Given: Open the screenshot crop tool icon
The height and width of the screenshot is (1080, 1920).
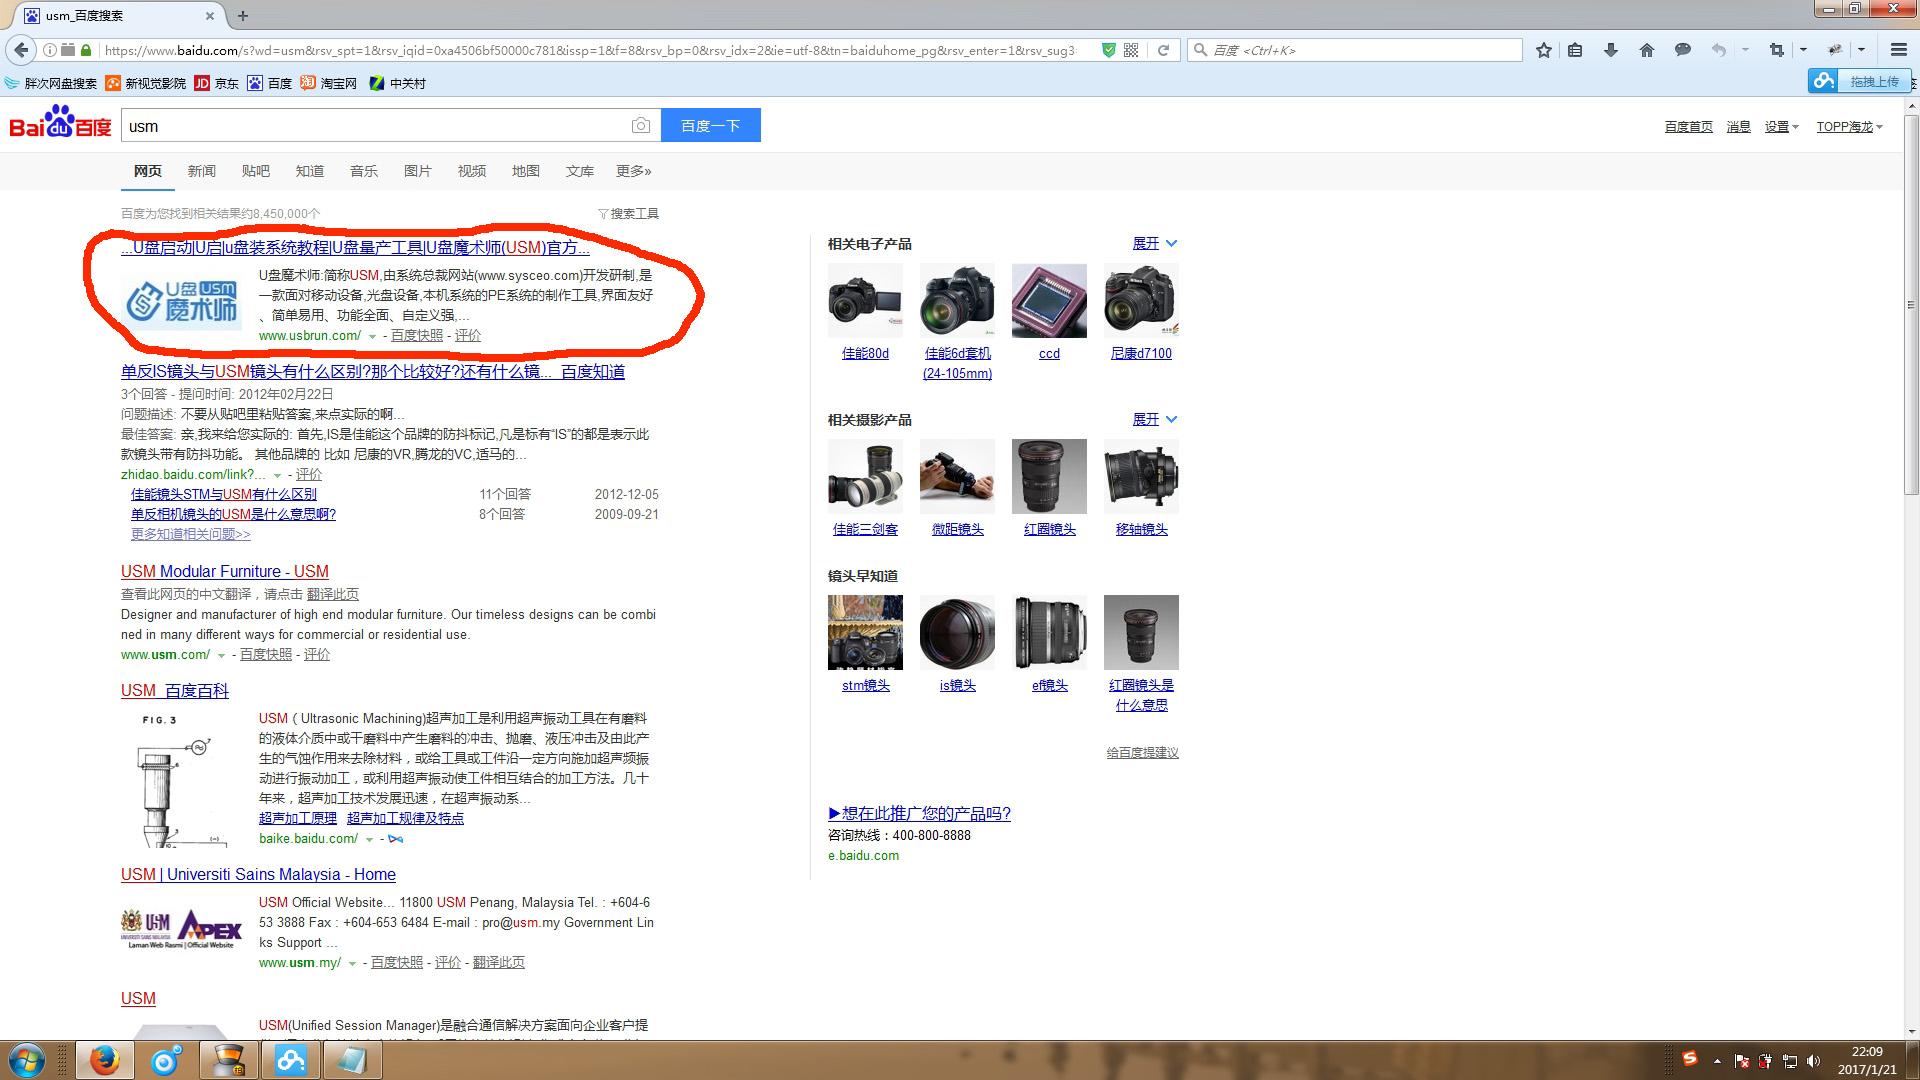Looking at the screenshot, I should (1777, 50).
